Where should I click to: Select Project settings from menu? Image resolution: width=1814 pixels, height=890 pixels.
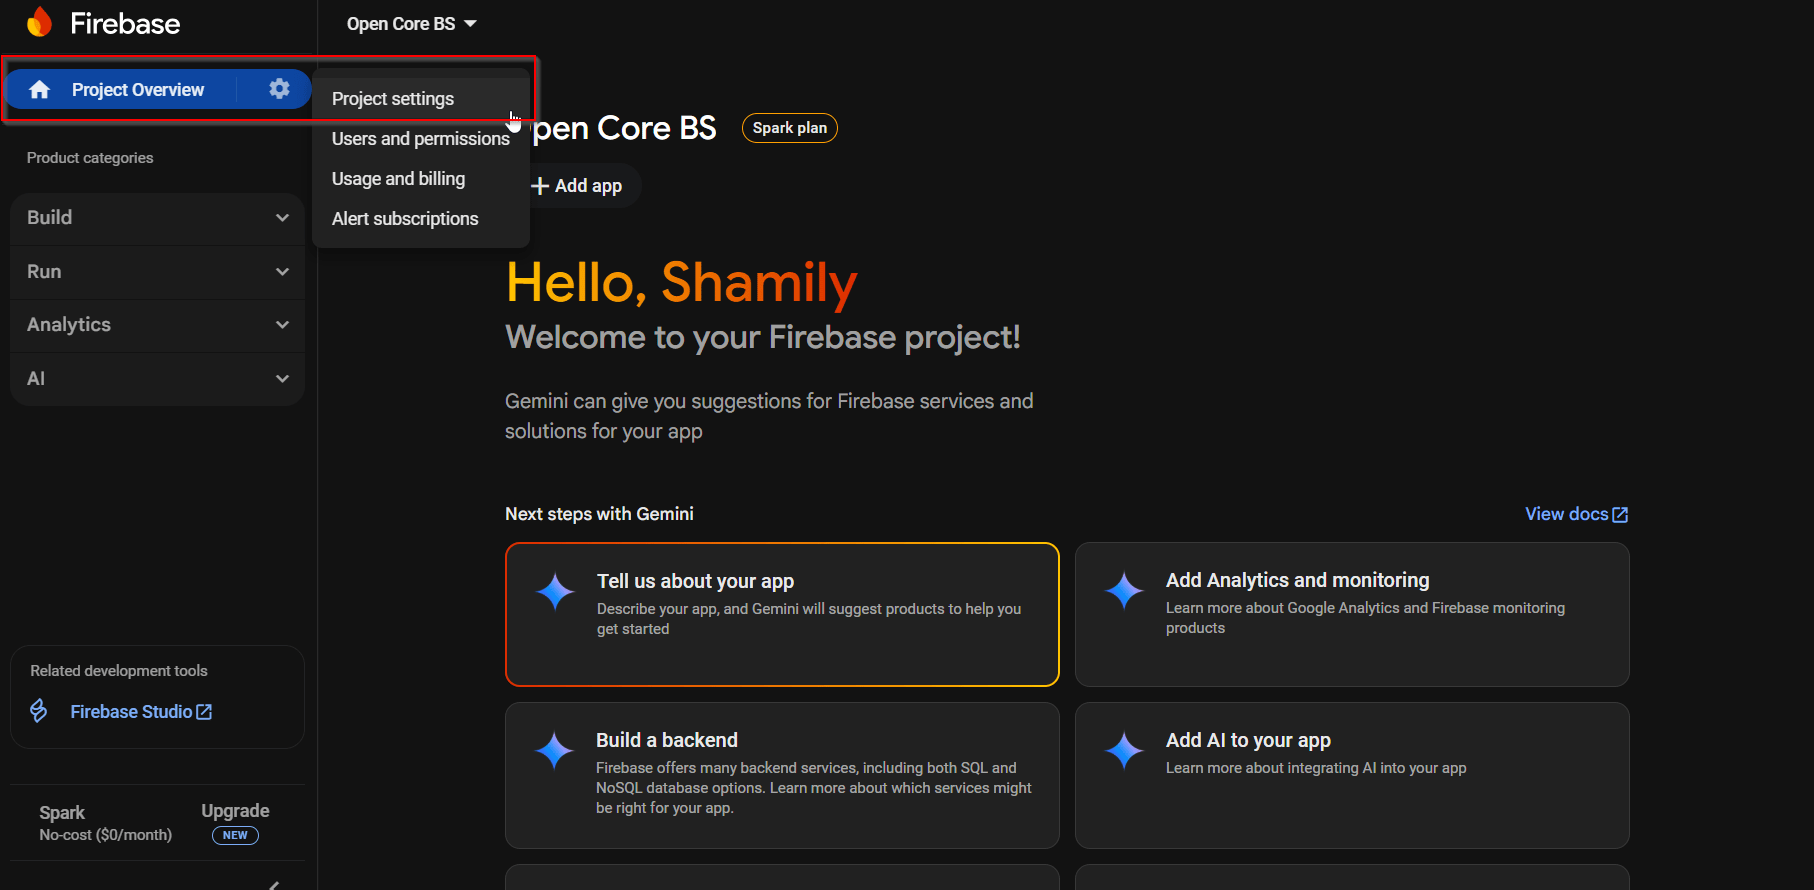point(393,99)
